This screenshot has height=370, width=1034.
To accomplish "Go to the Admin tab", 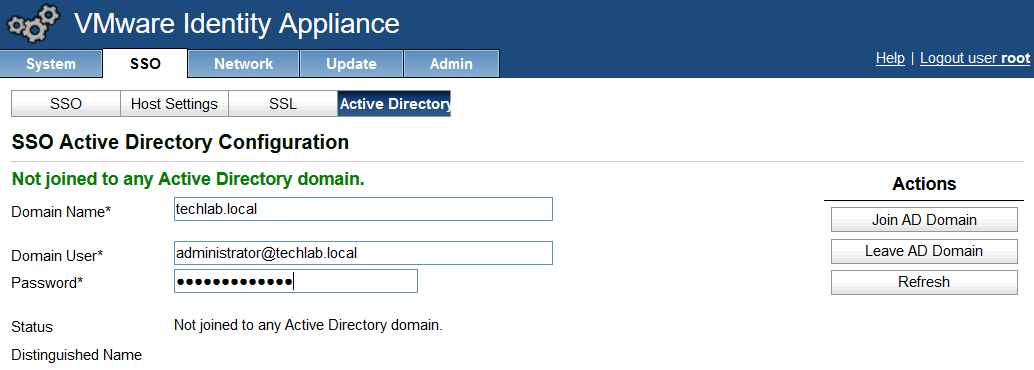I will pos(451,64).
